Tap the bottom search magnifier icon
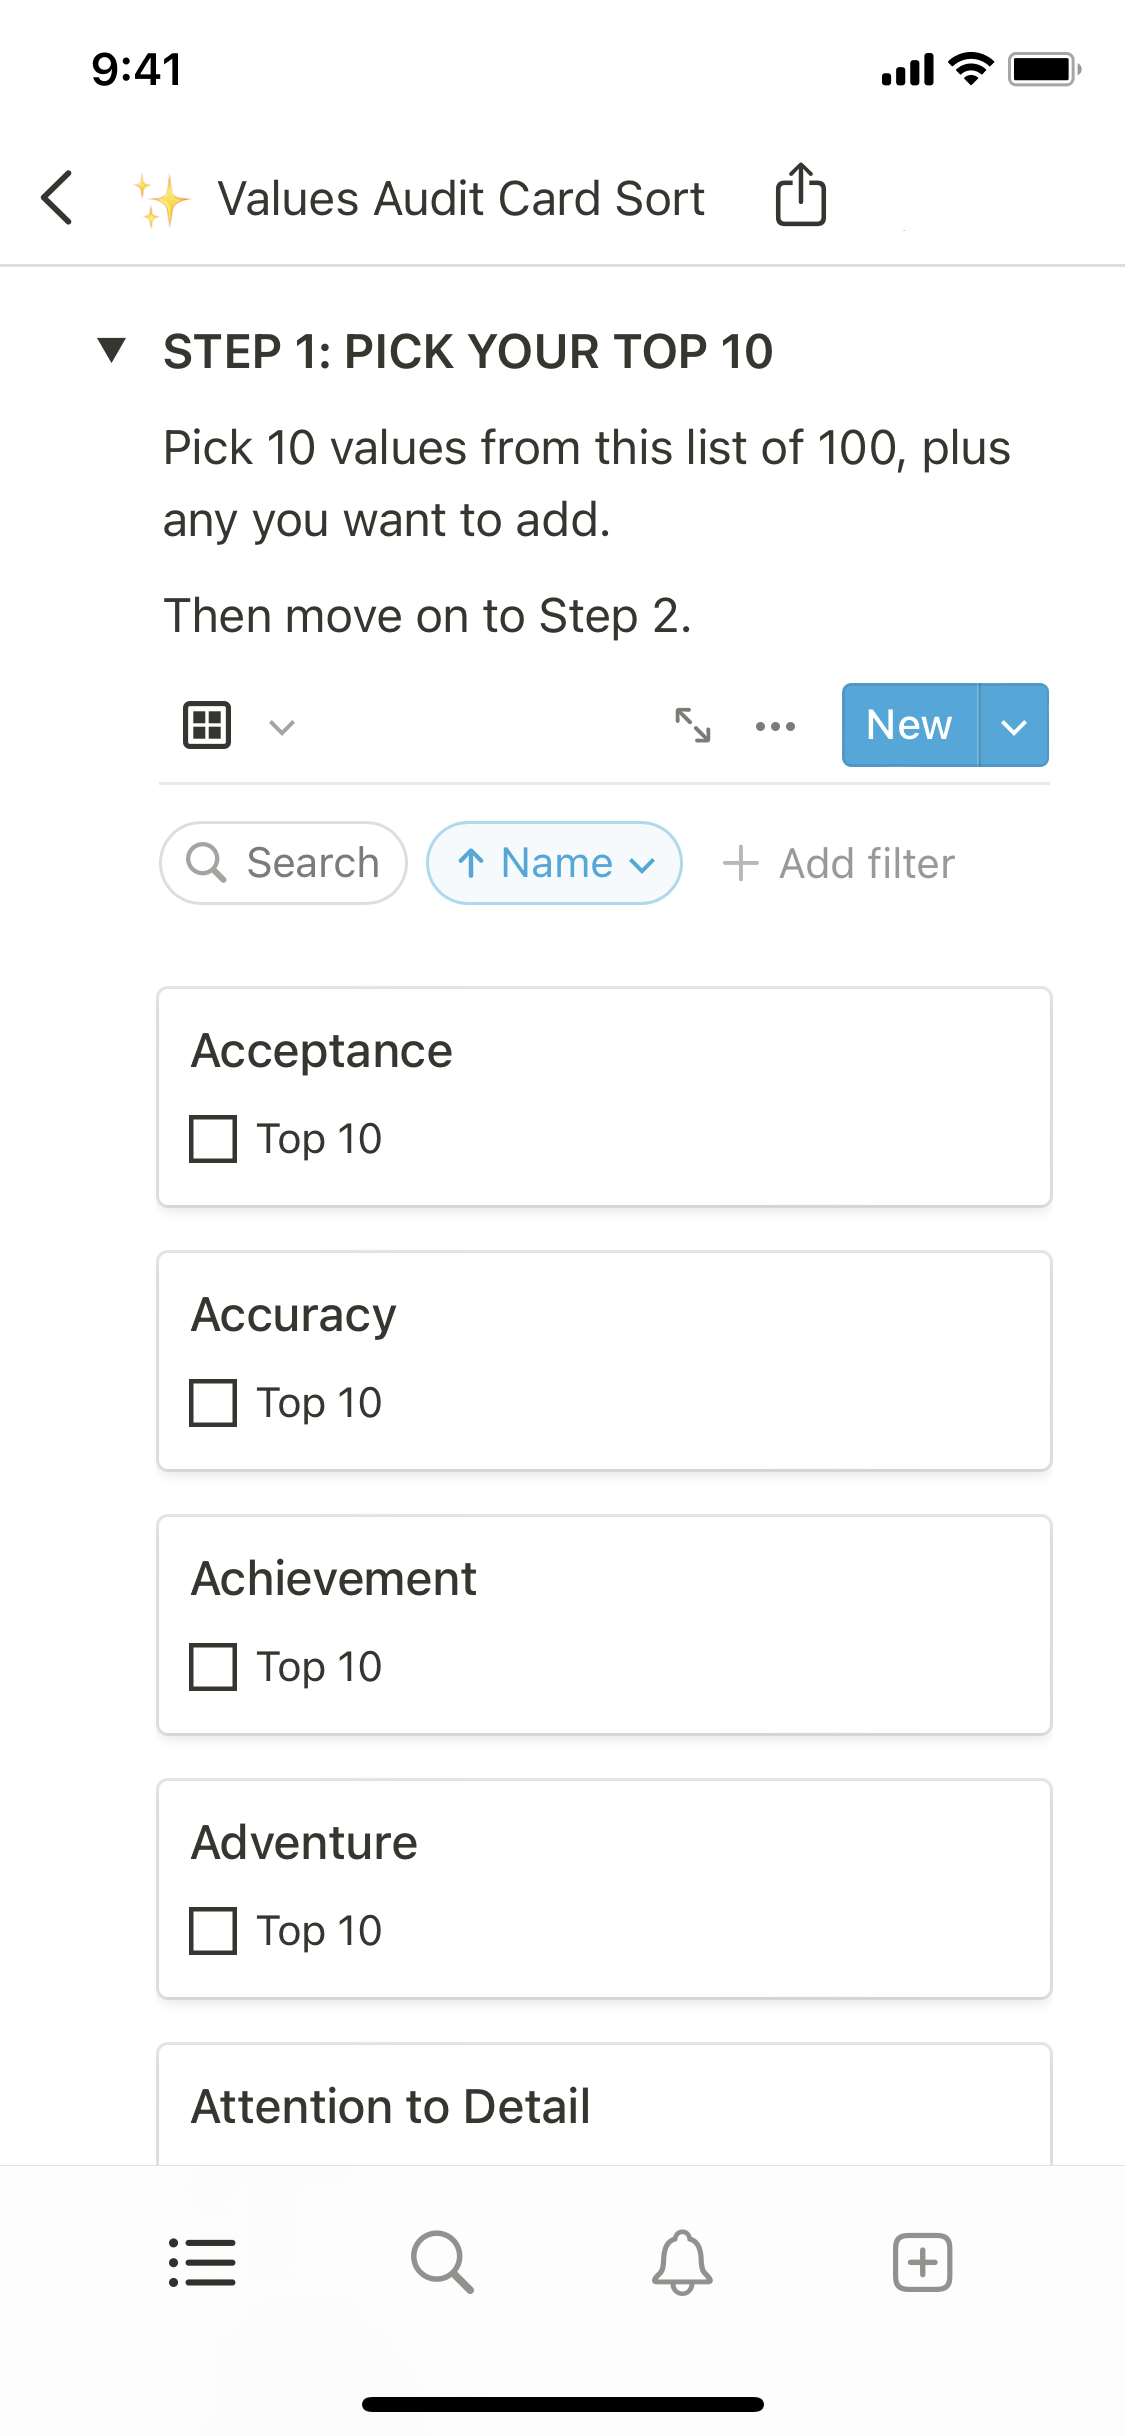The image size is (1125, 2436). tap(442, 2262)
